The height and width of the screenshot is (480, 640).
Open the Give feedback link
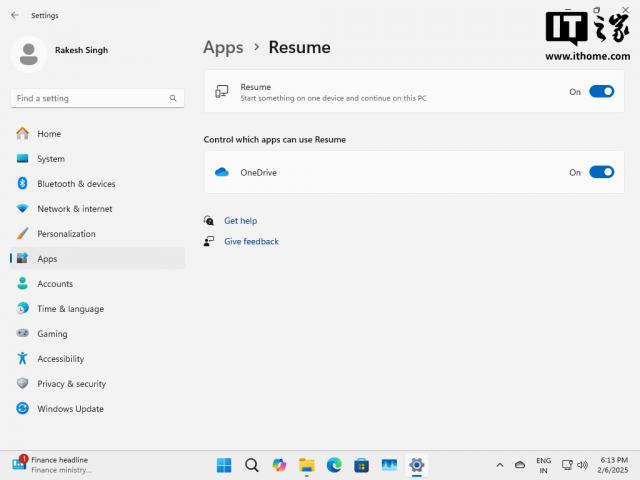pyautogui.click(x=251, y=242)
